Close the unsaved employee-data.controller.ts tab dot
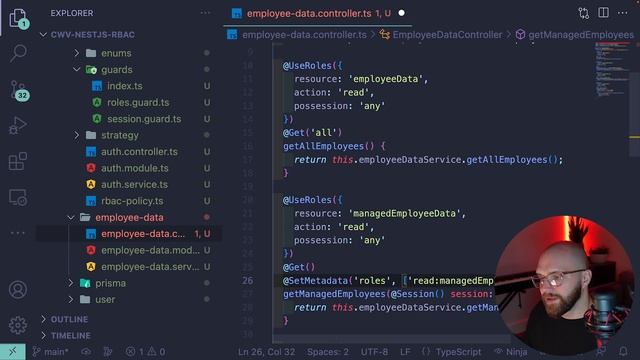This screenshot has height=360, width=640. (402, 13)
